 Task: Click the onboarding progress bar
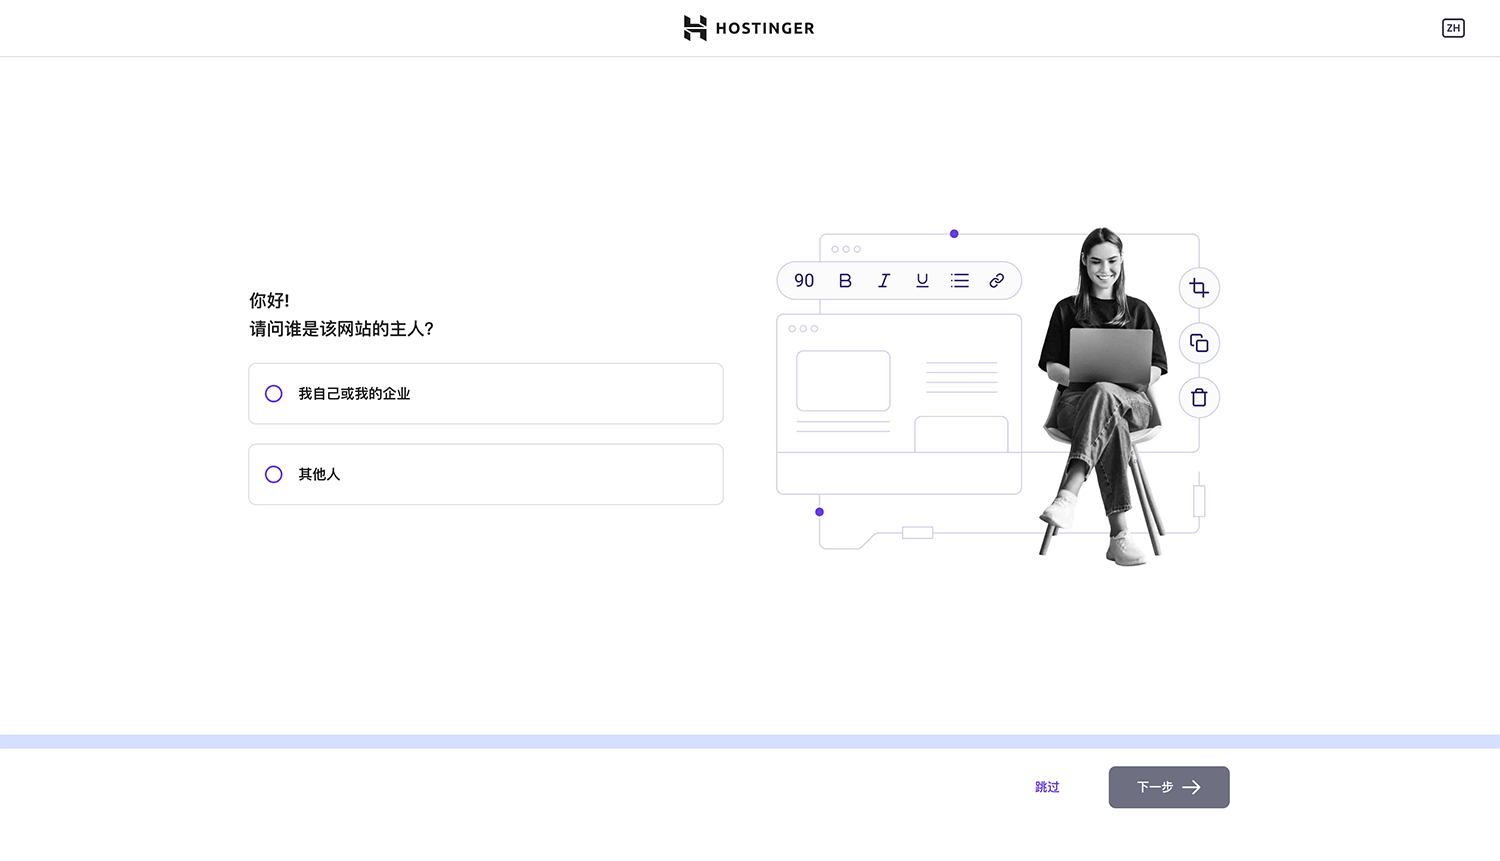coord(750,742)
